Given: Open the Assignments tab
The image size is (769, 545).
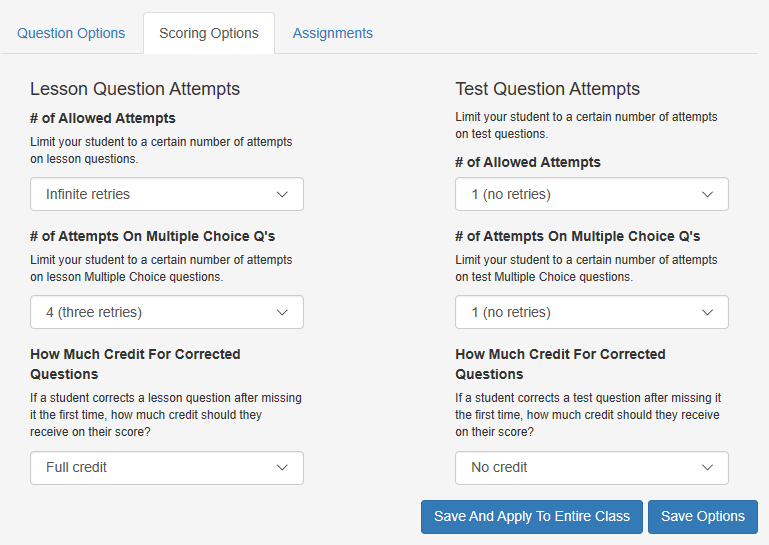Looking at the screenshot, I should (332, 33).
